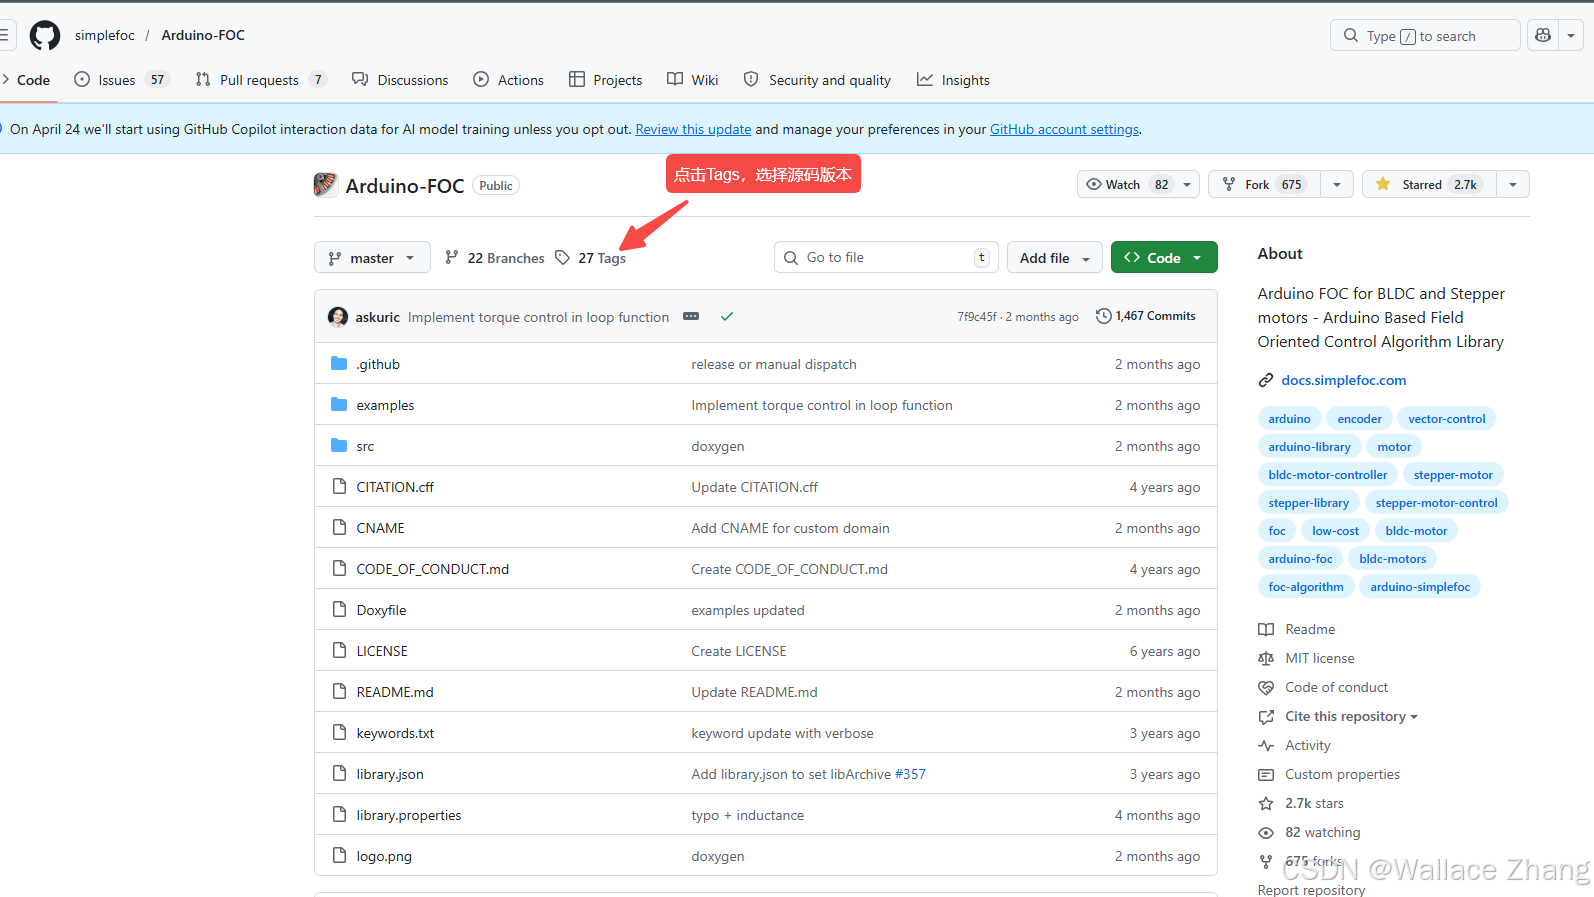1594x897 pixels.
Task: Focus the 'Type / to search' box
Action: click(x=1425, y=35)
